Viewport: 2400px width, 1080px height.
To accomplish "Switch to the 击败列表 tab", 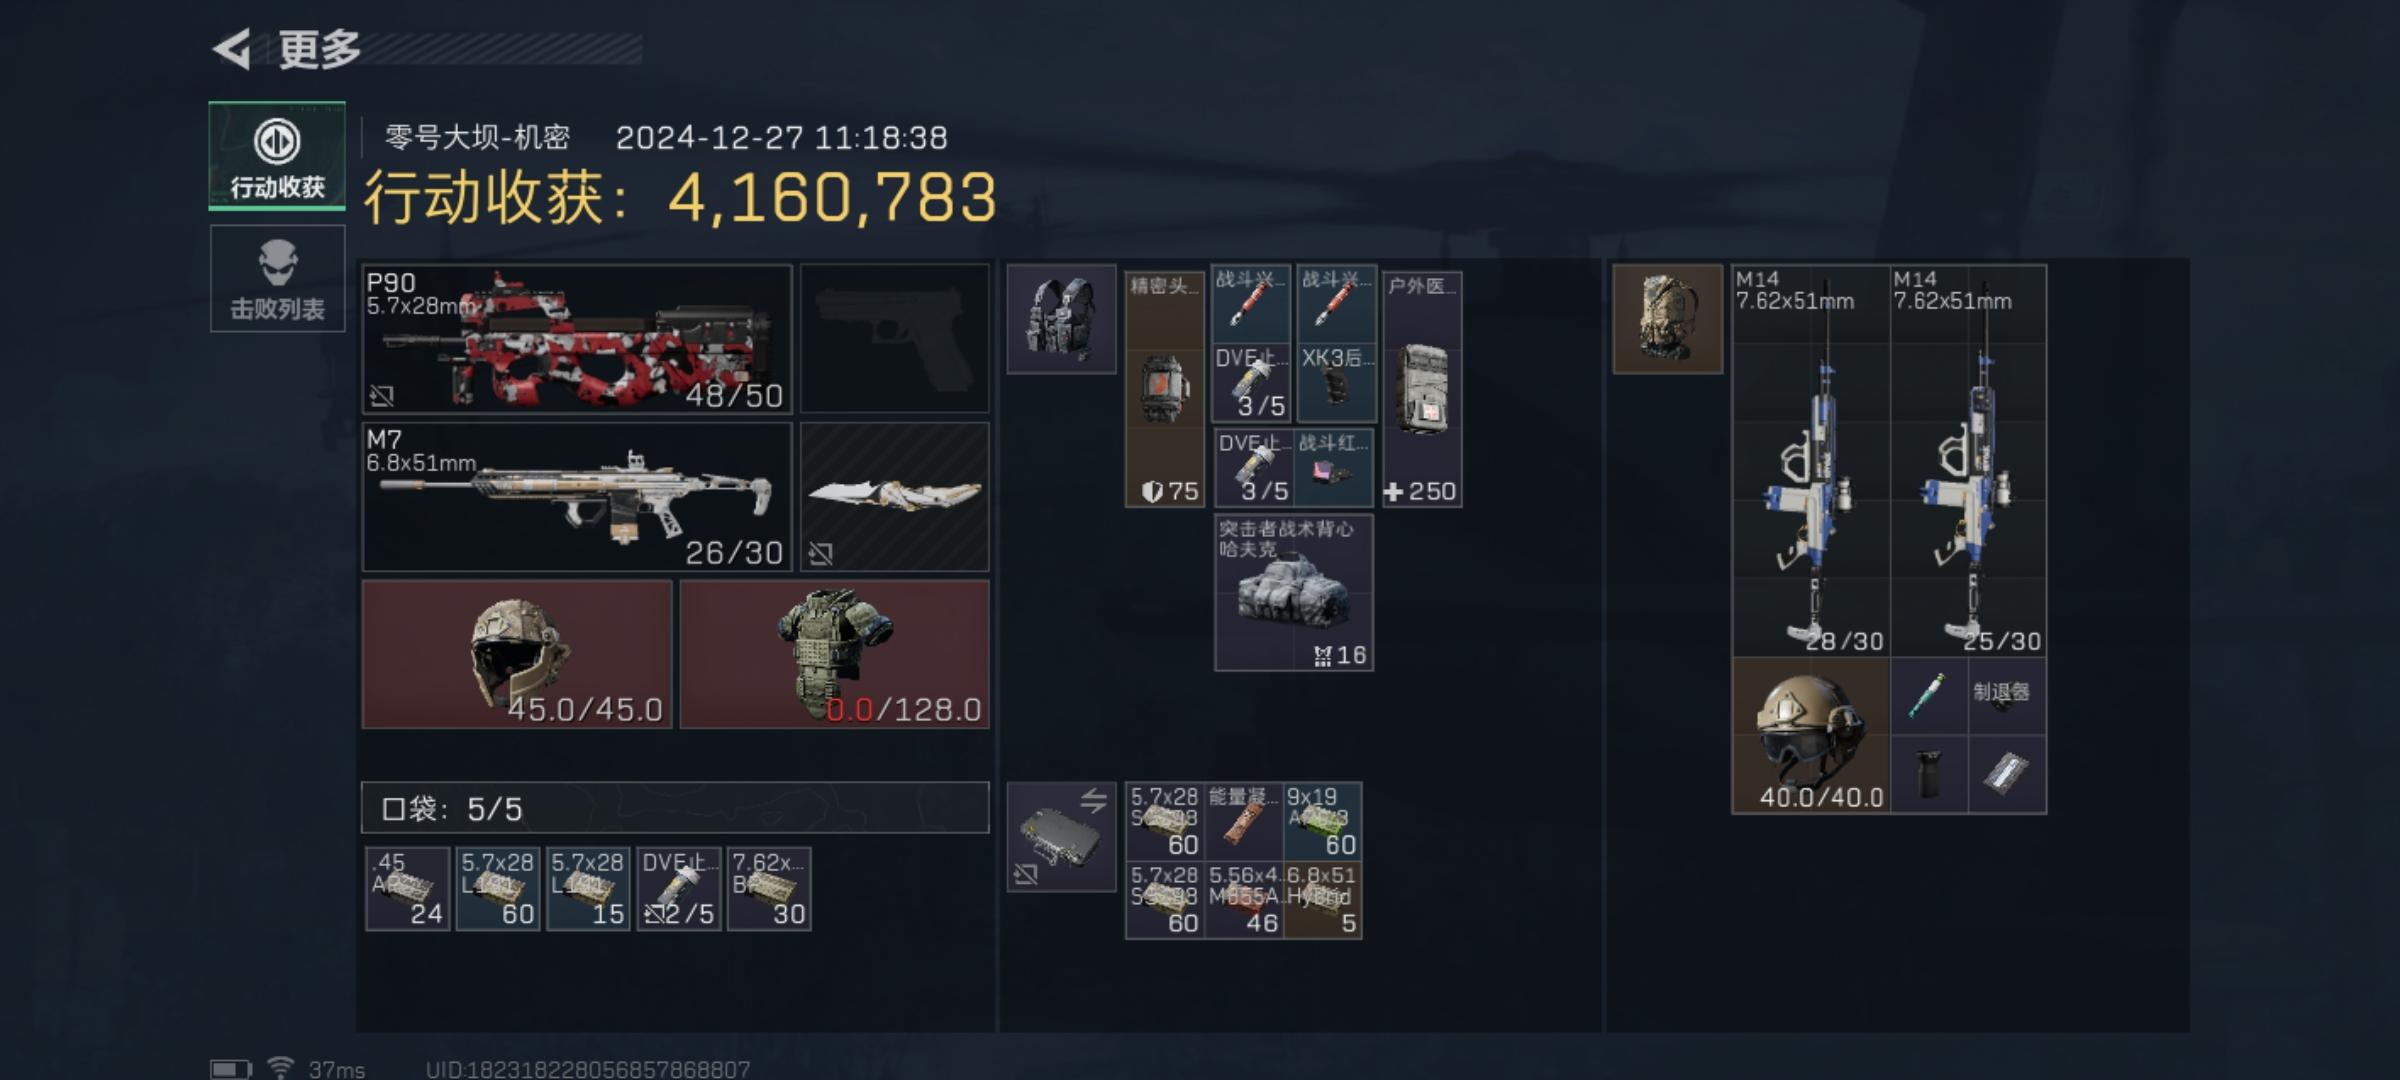I will click(277, 278).
